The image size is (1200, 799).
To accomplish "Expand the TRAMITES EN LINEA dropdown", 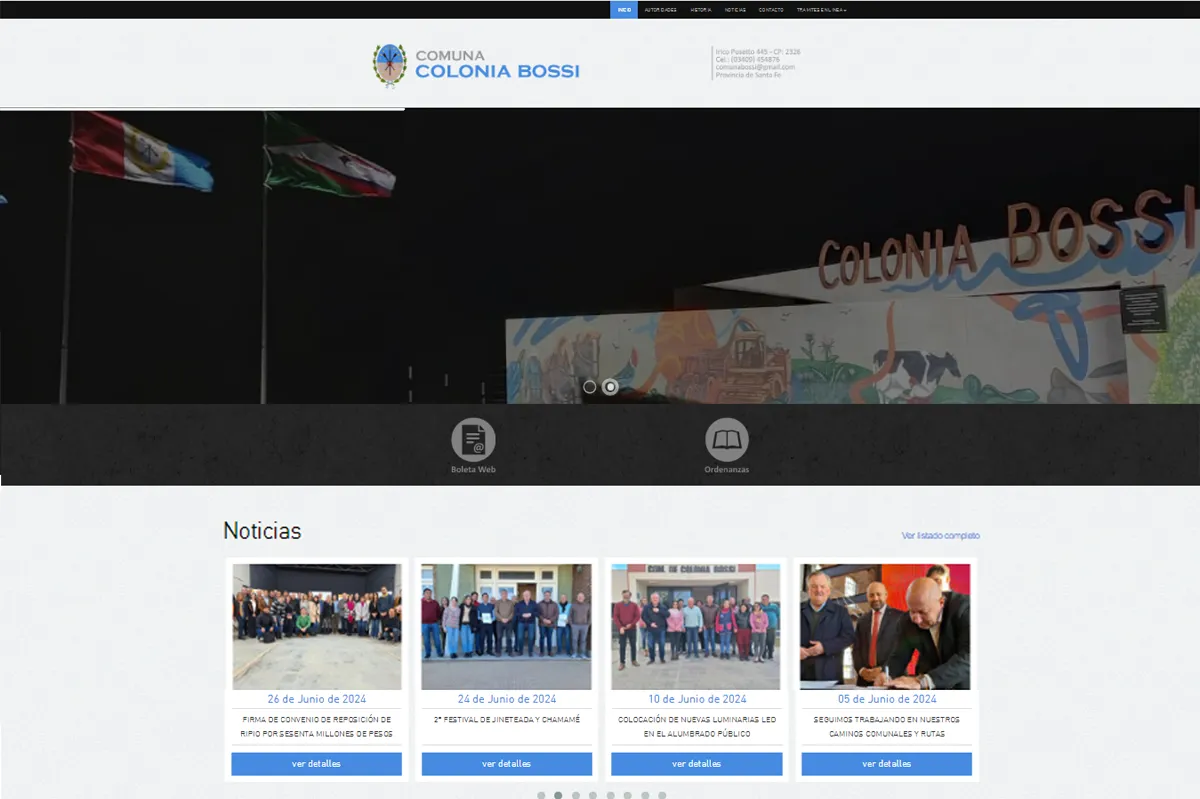I will (820, 9).
